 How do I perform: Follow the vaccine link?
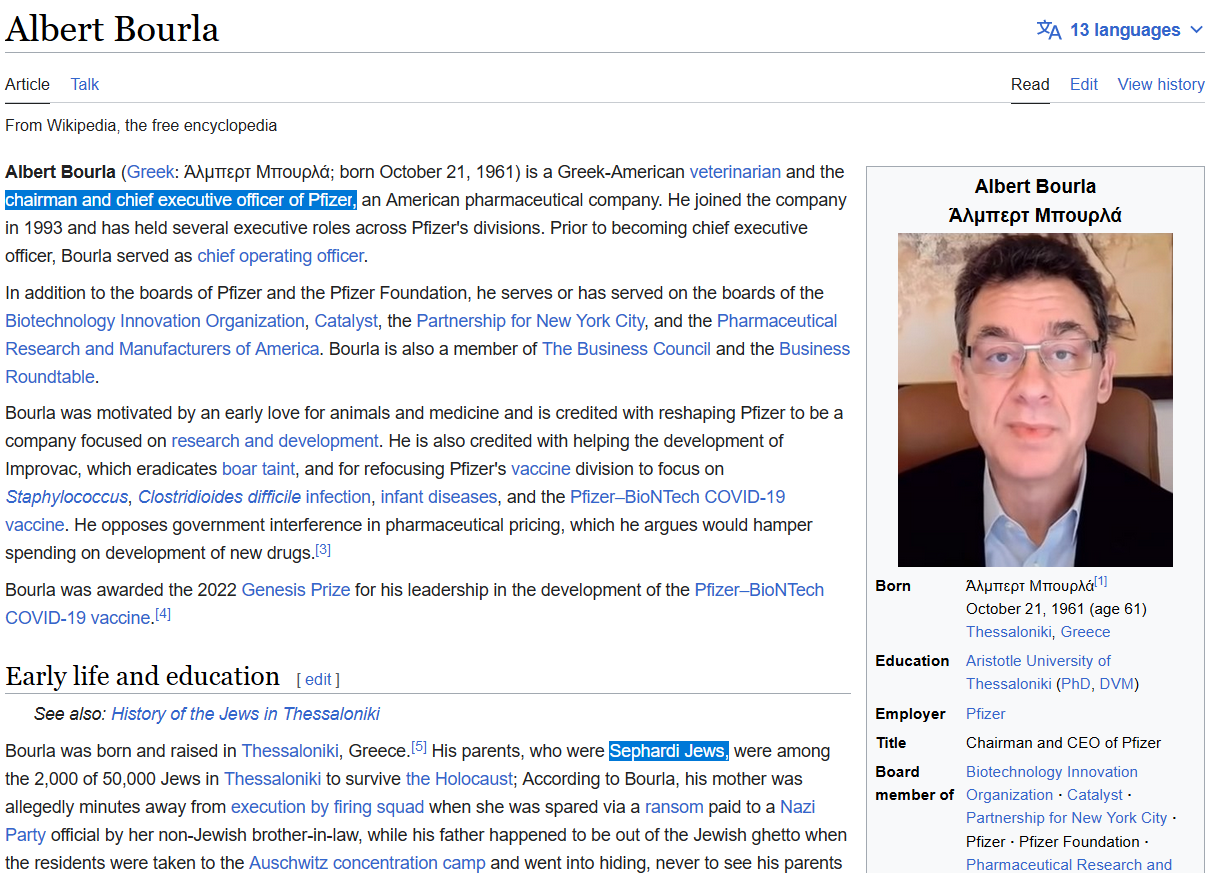(x=541, y=469)
